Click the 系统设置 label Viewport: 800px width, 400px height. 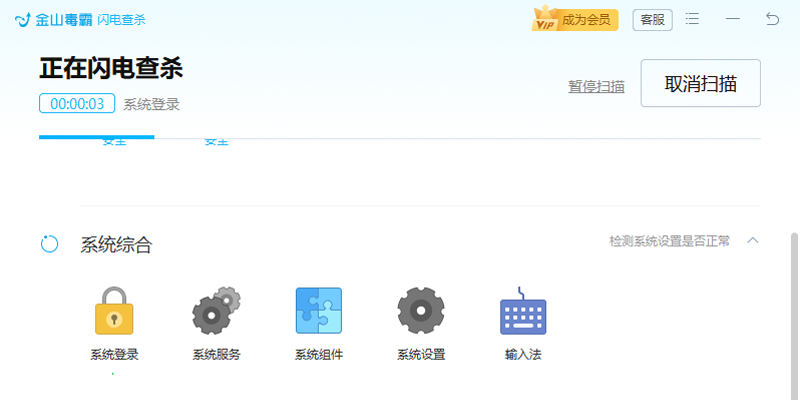(x=421, y=355)
